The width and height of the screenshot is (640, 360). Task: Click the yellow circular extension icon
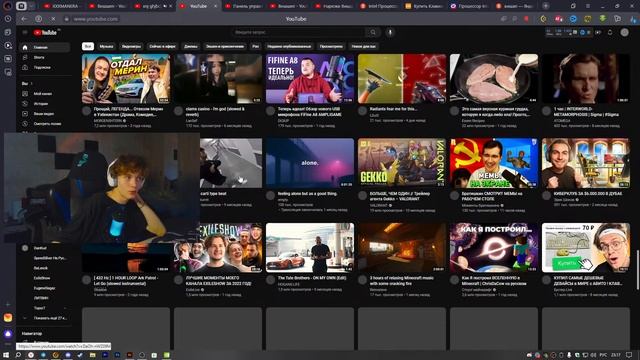click(x=543, y=19)
